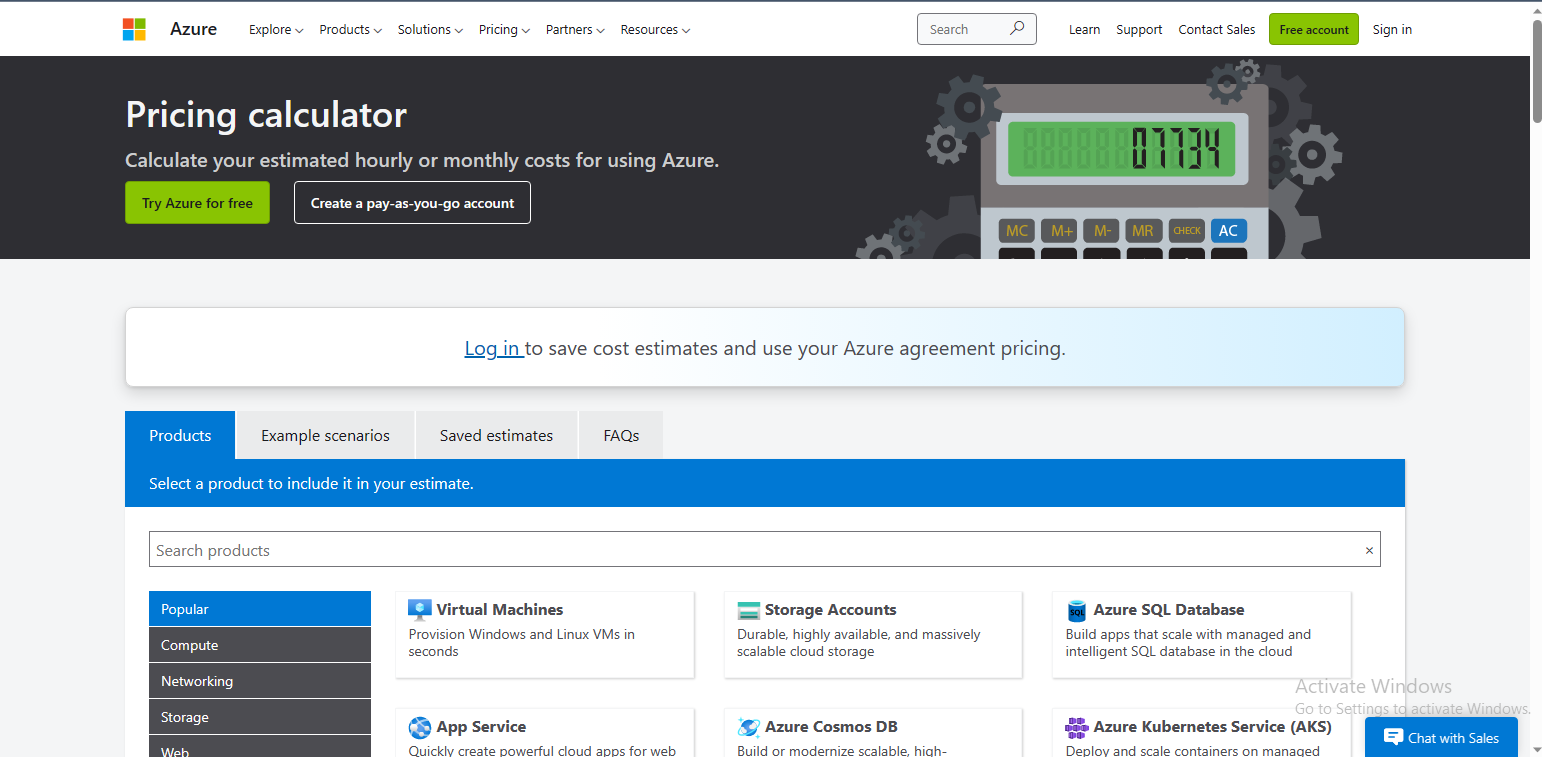Clear the Search products field with the x icon

pos(1369,551)
